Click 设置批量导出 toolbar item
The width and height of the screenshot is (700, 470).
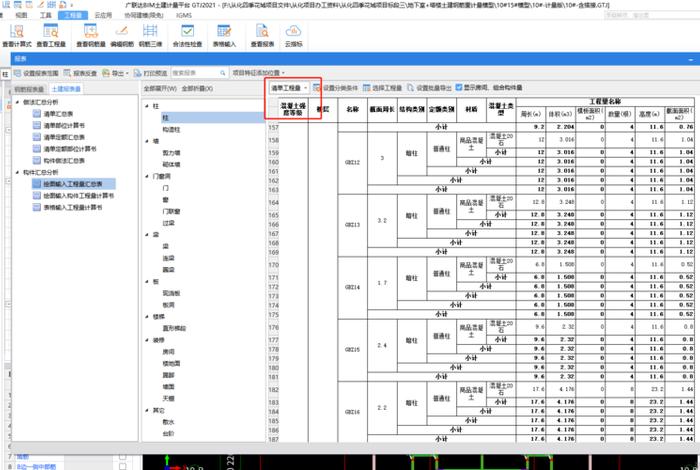[x=429, y=88]
